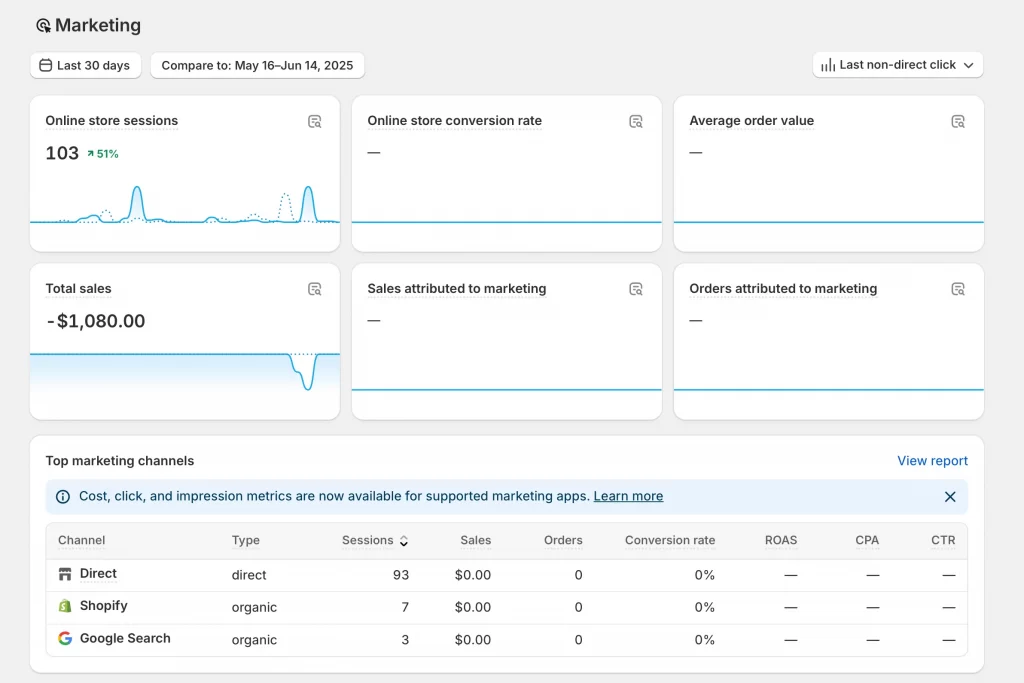Click the organic type cell in the Shopify row
The width and height of the screenshot is (1024, 683).
pos(254,607)
